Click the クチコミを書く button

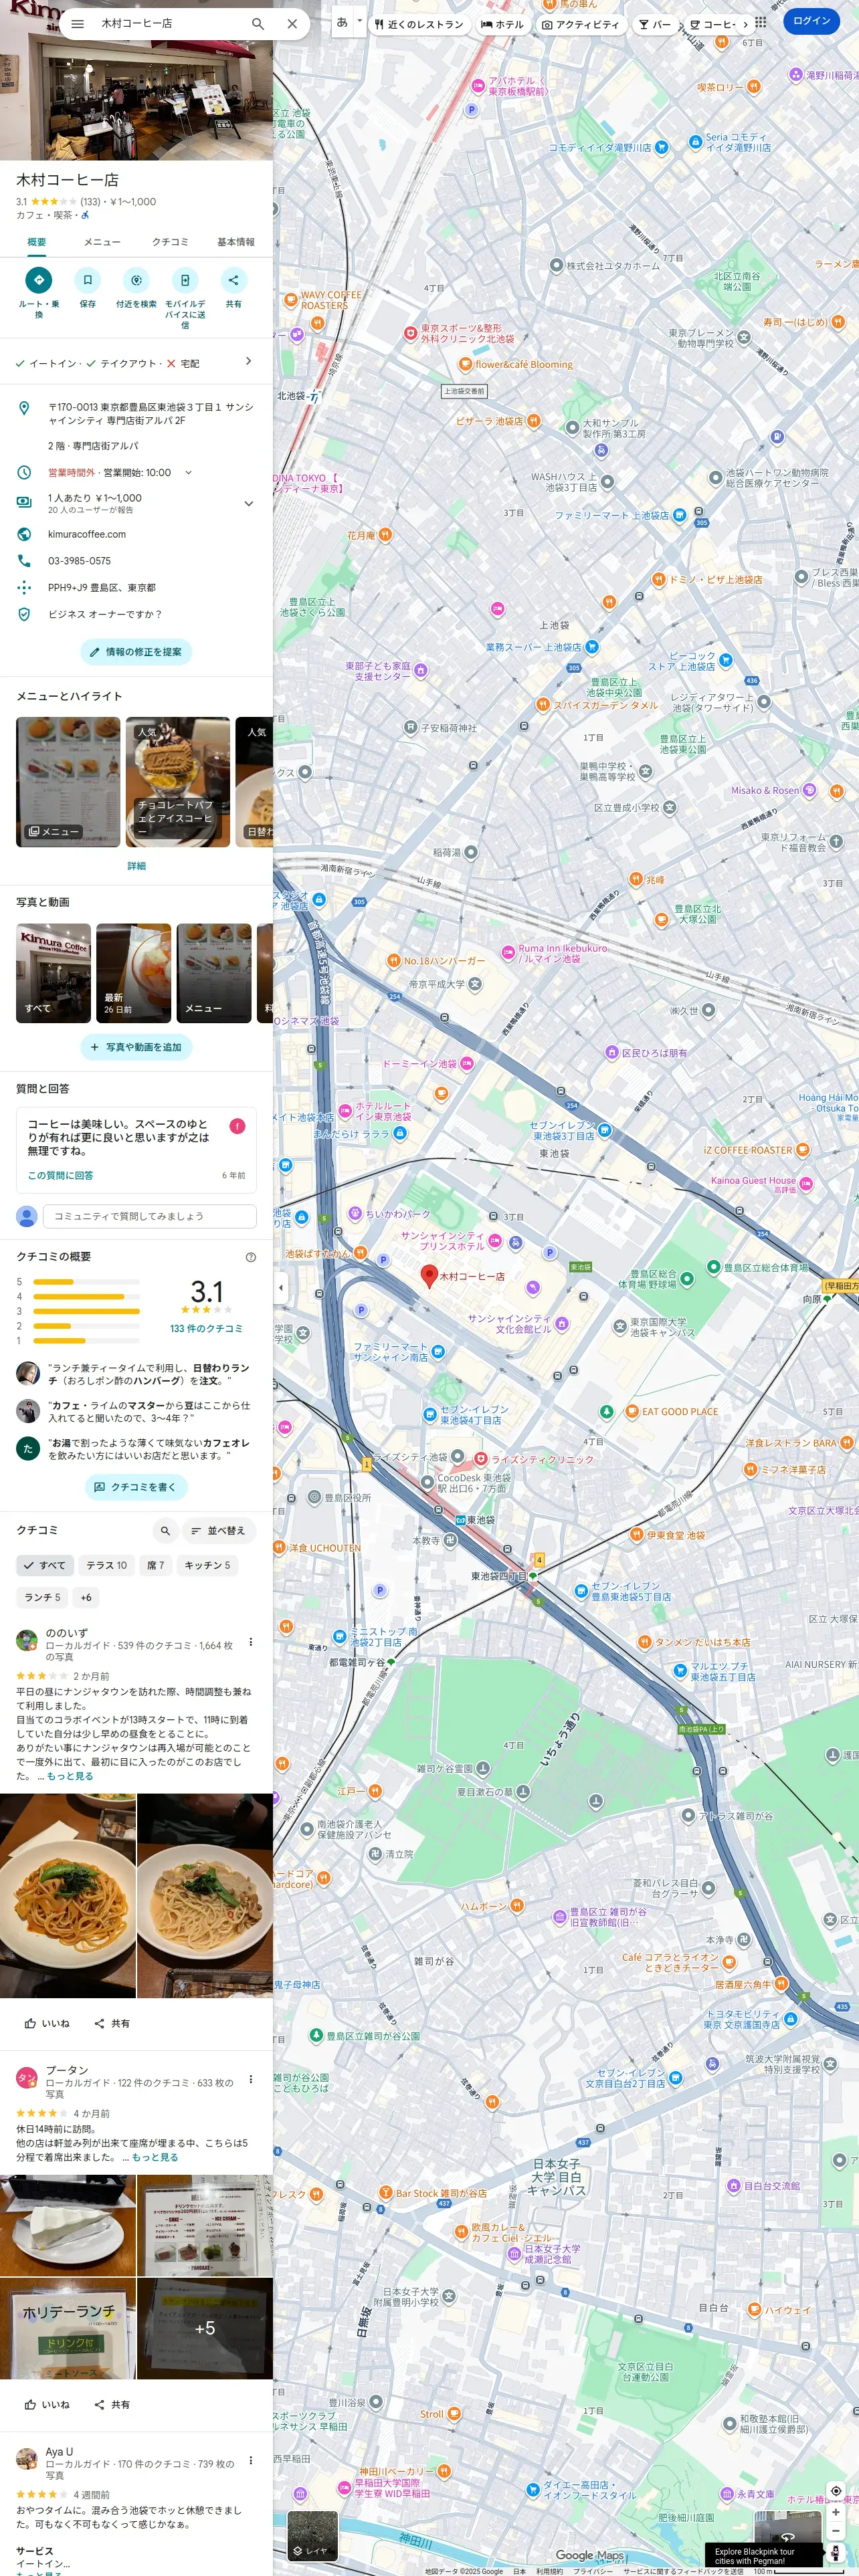136,1487
